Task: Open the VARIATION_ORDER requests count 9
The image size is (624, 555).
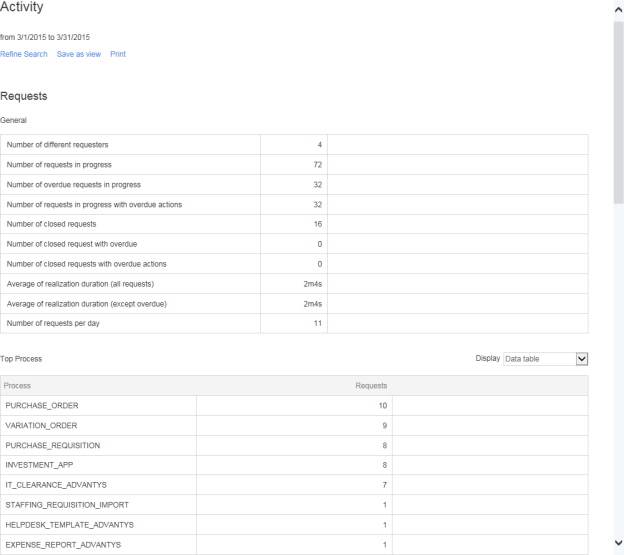Action: point(384,426)
